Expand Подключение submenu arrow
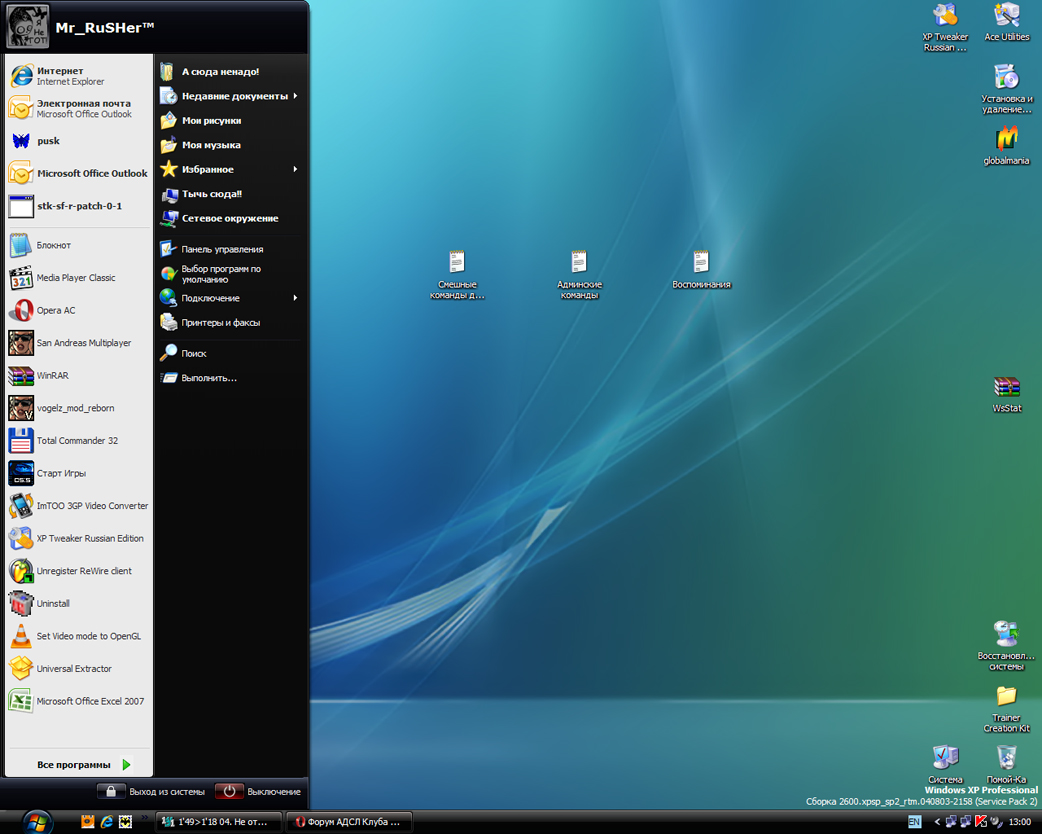The height and width of the screenshot is (834, 1042). [295, 298]
